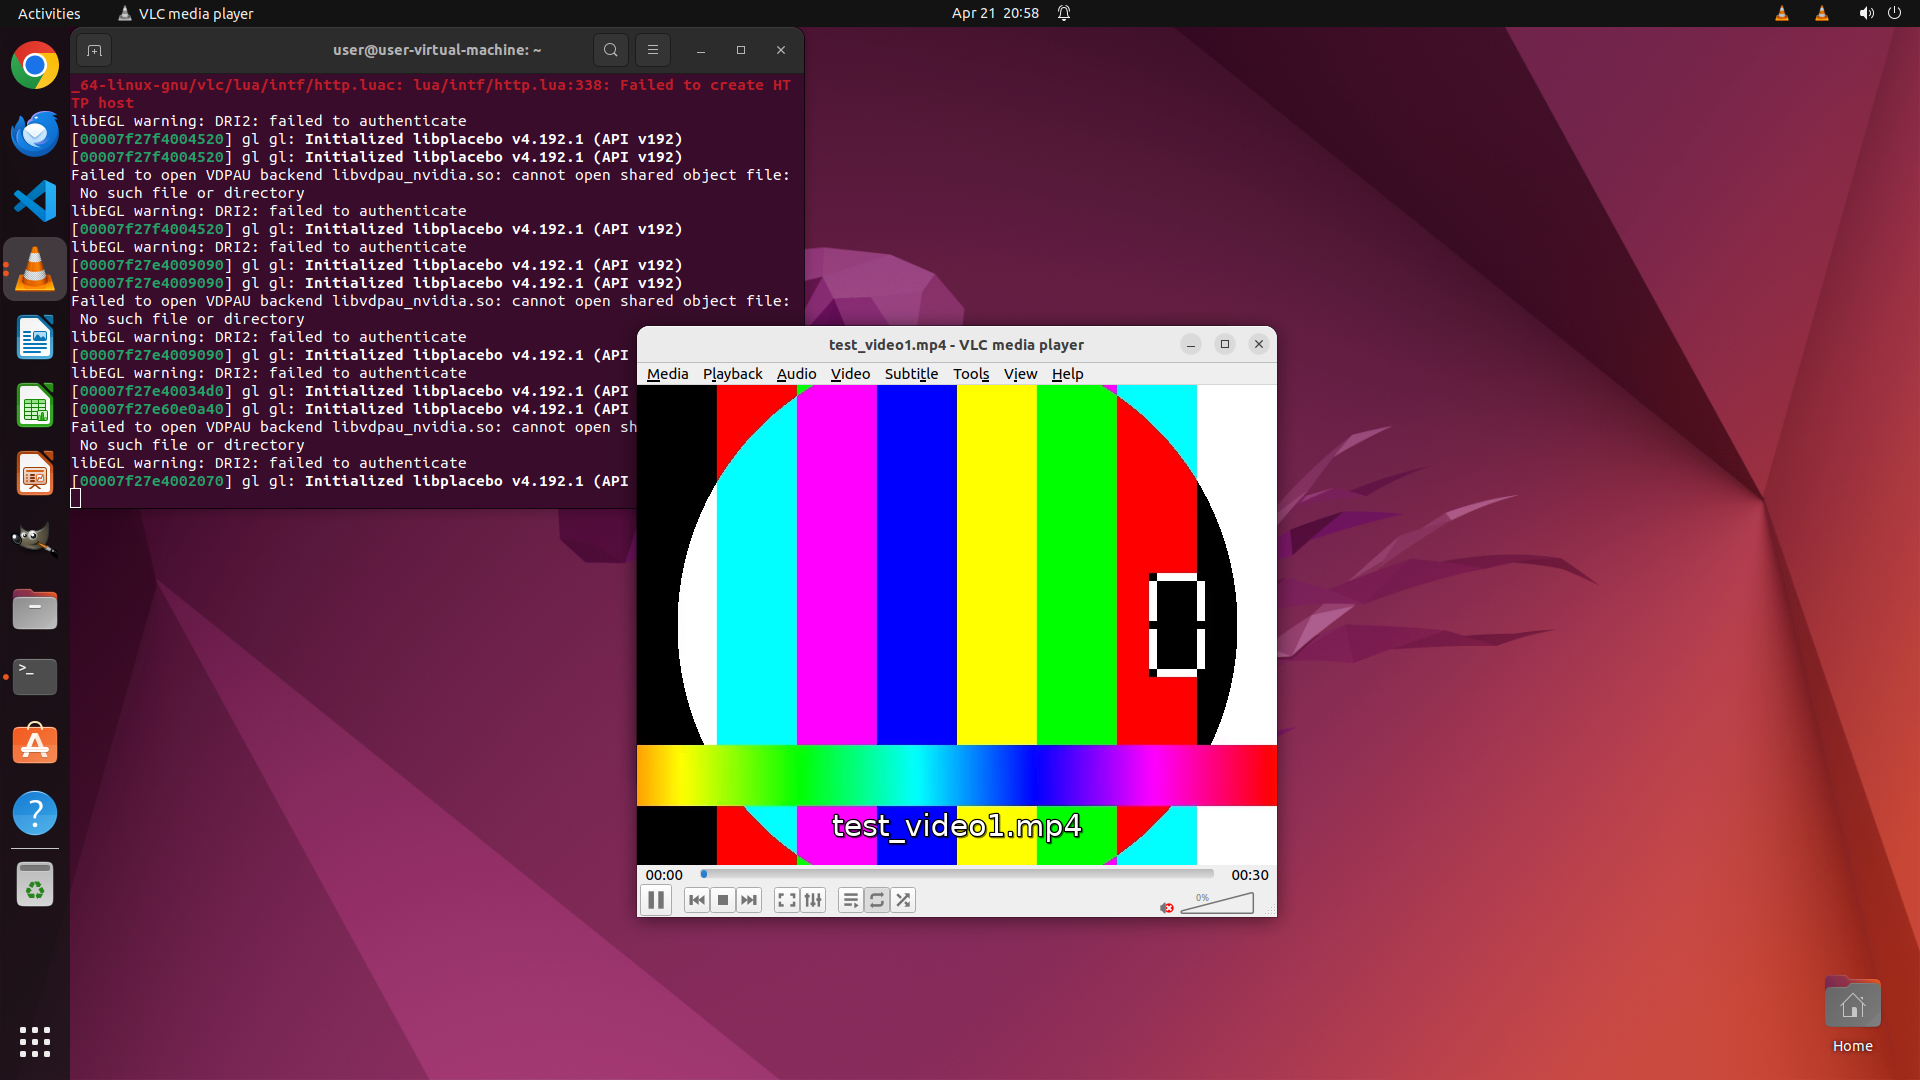Screen dimensions: 1920x1080
Task: Unmute audio via speaker icon
Action: pos(1167,907)
